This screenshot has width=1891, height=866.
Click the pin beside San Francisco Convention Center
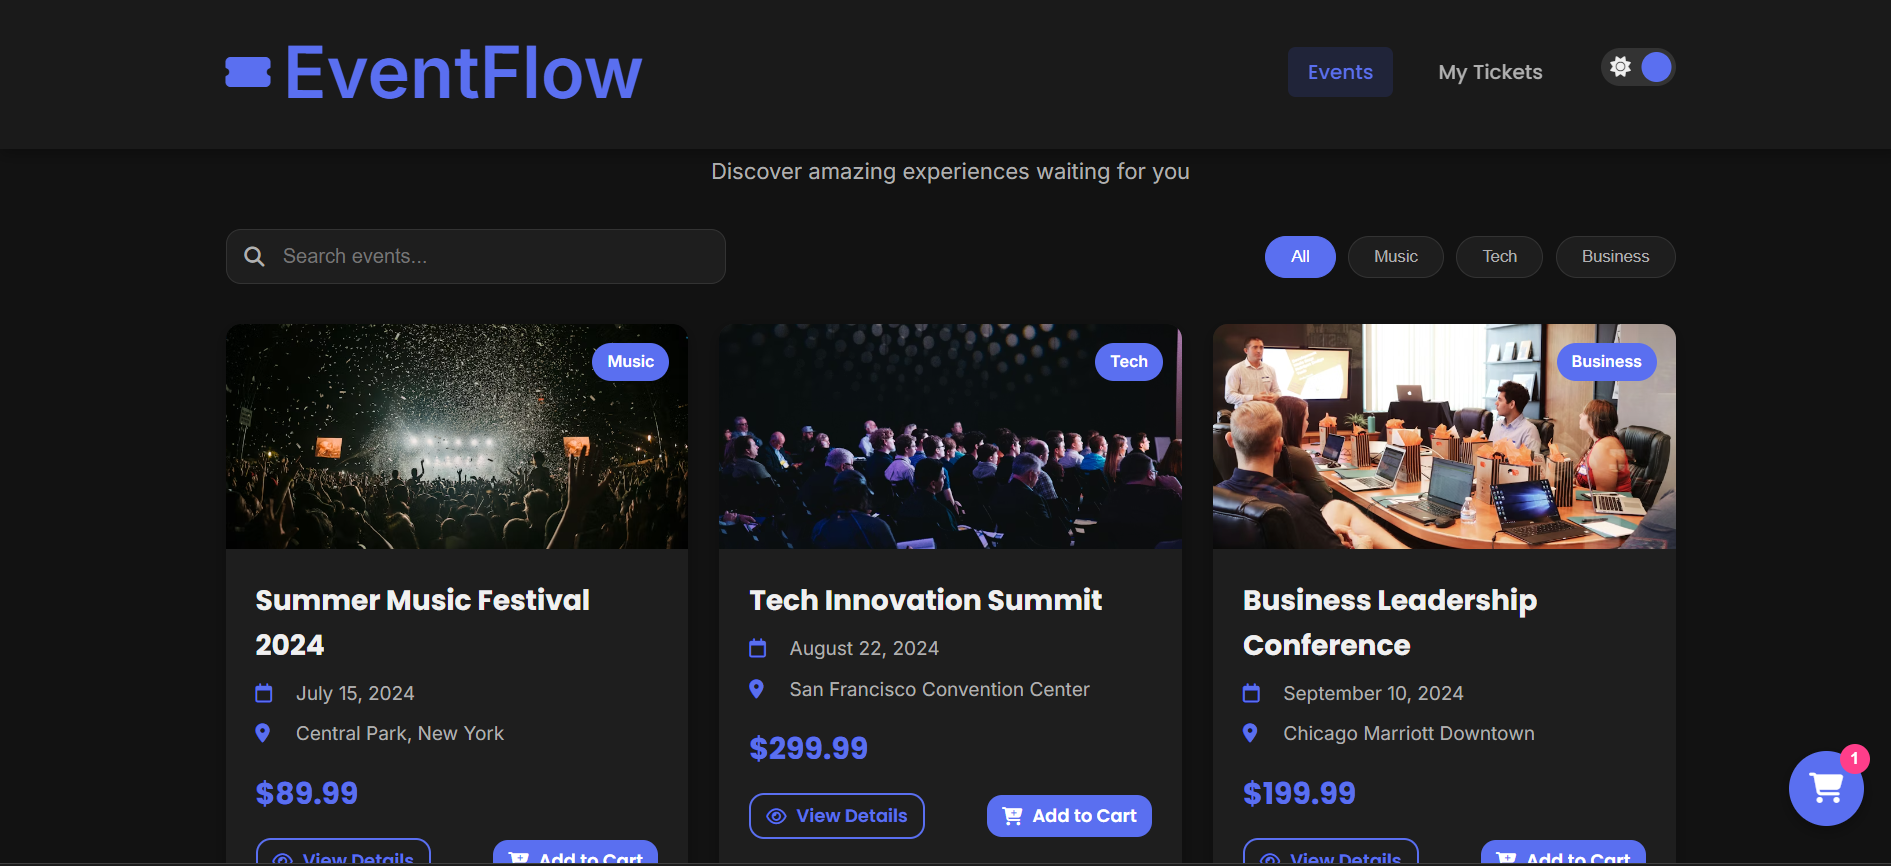[x=757, y=688]
